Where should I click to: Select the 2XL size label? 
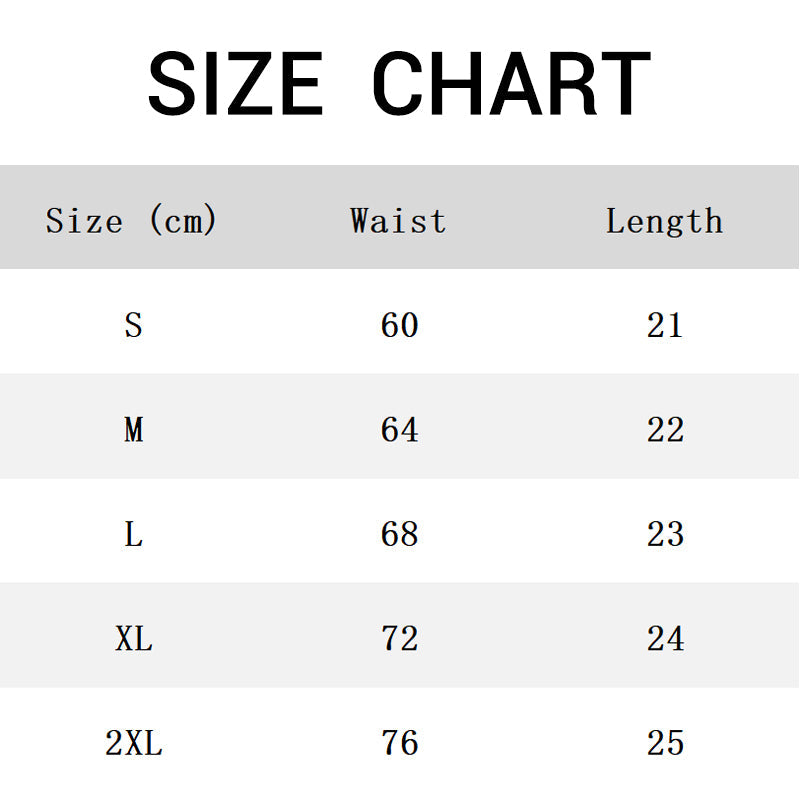click(x=133, y=743)
